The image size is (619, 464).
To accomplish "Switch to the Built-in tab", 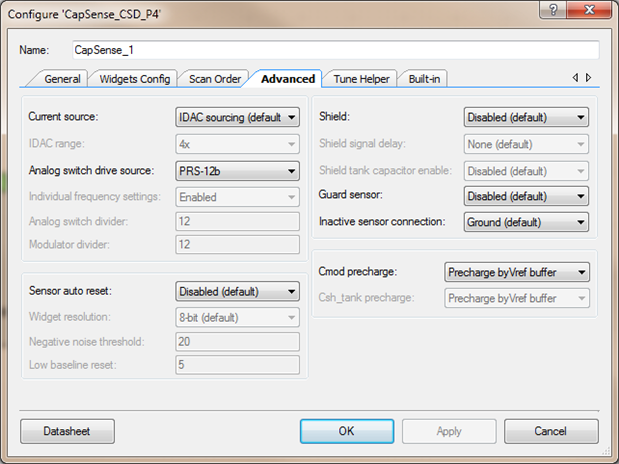I will click(424, 79).
